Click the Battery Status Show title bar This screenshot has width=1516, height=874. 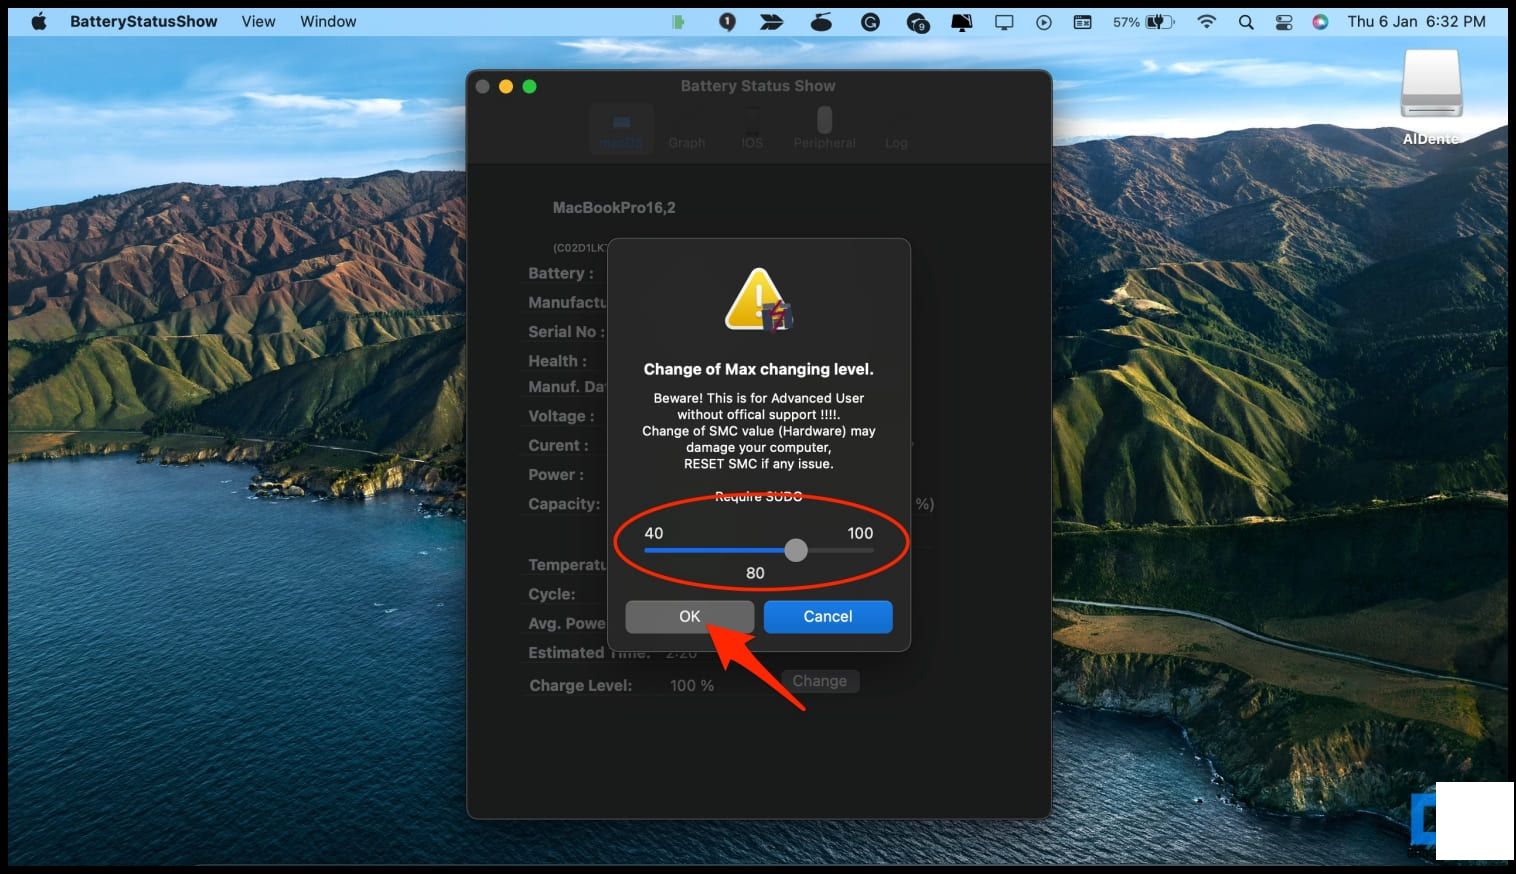pyautogui.click(x=758, y=86)
